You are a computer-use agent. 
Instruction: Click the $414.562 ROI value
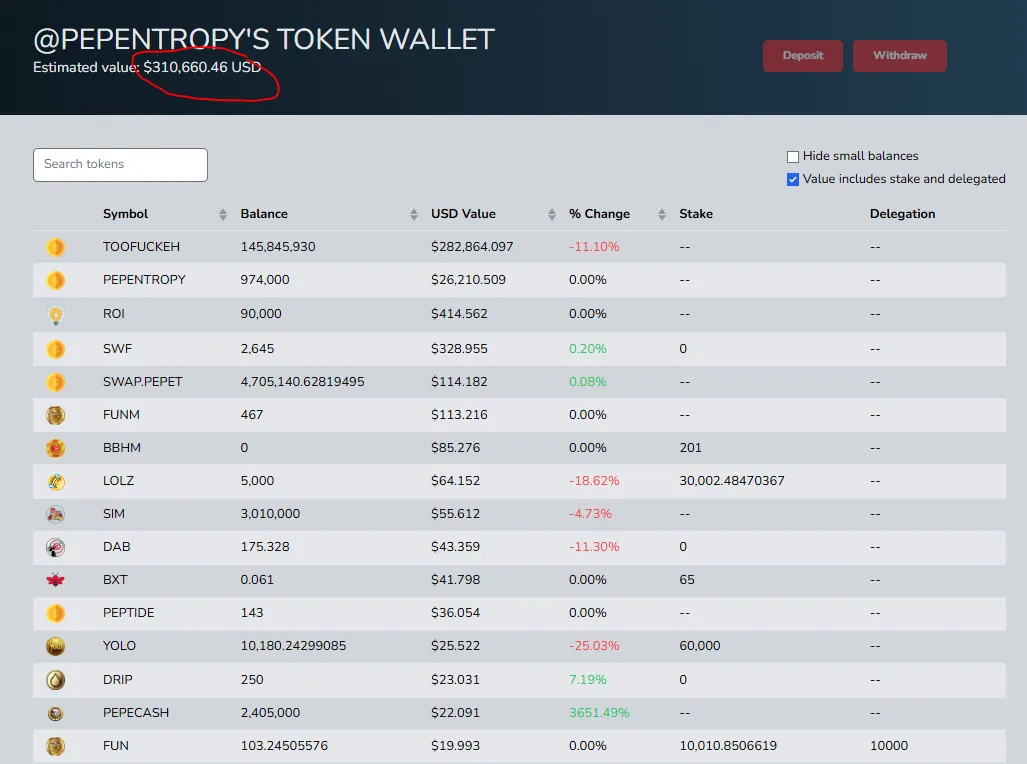click(x=459, y=314)
